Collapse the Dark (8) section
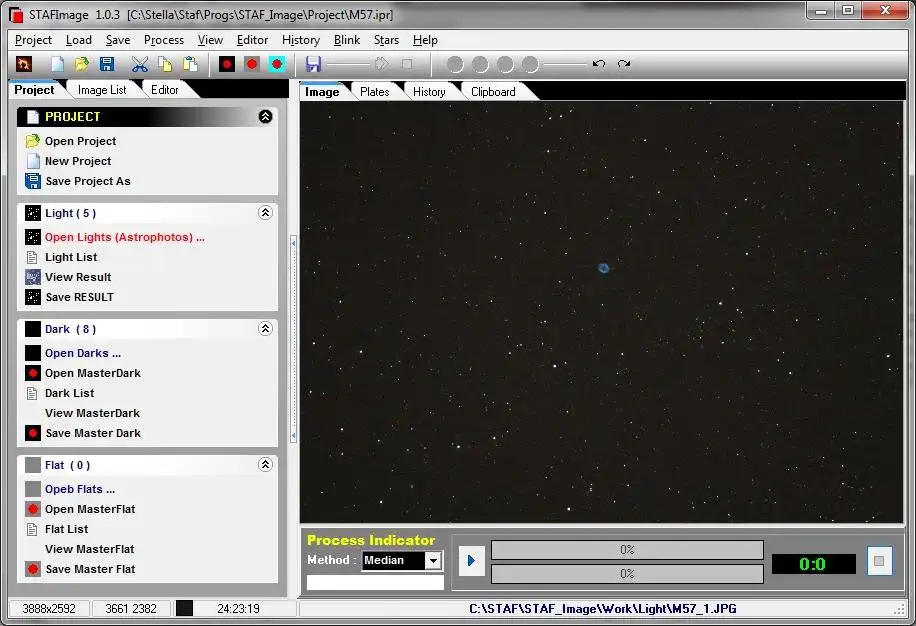Screen dimensions: 916x626 click(x=265, y=329)
